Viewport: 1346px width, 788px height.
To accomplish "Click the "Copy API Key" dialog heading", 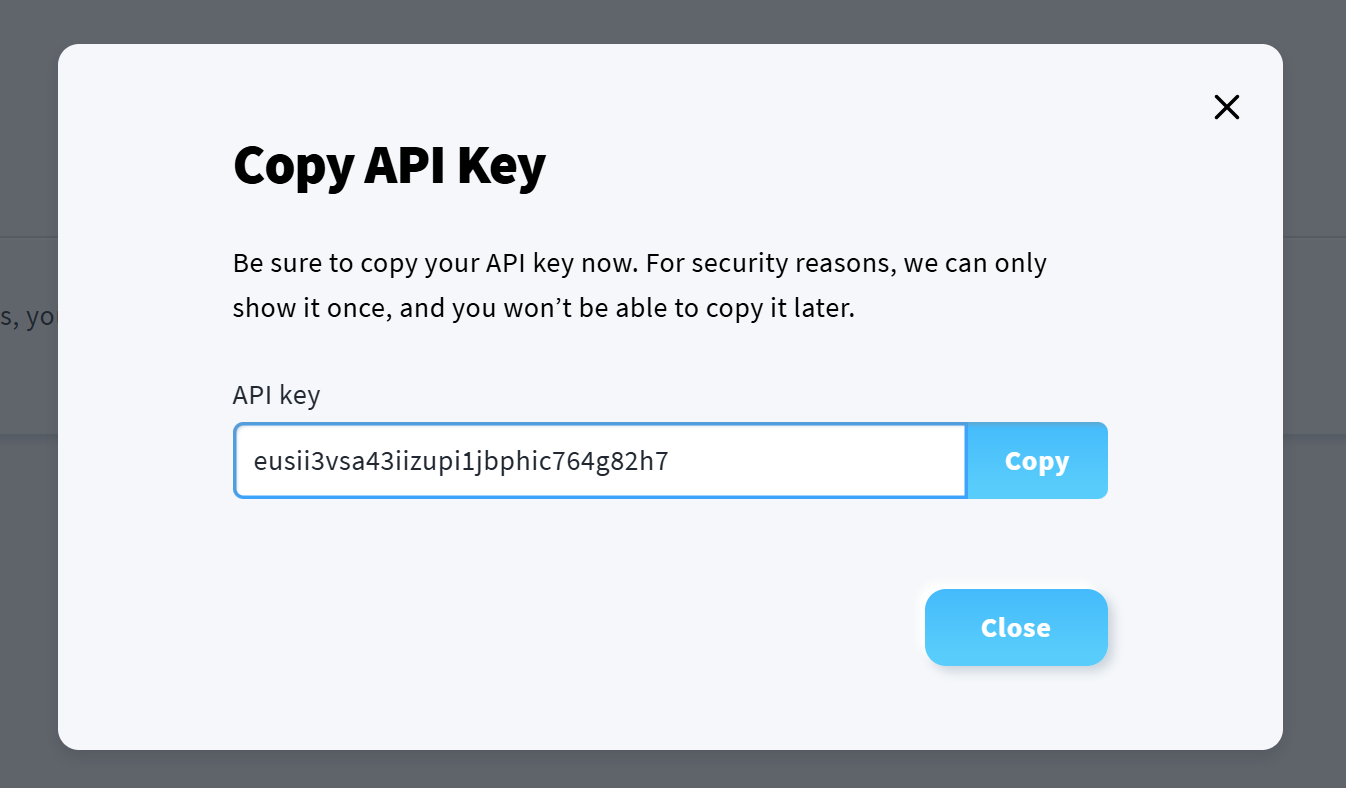I will (389, 166).
